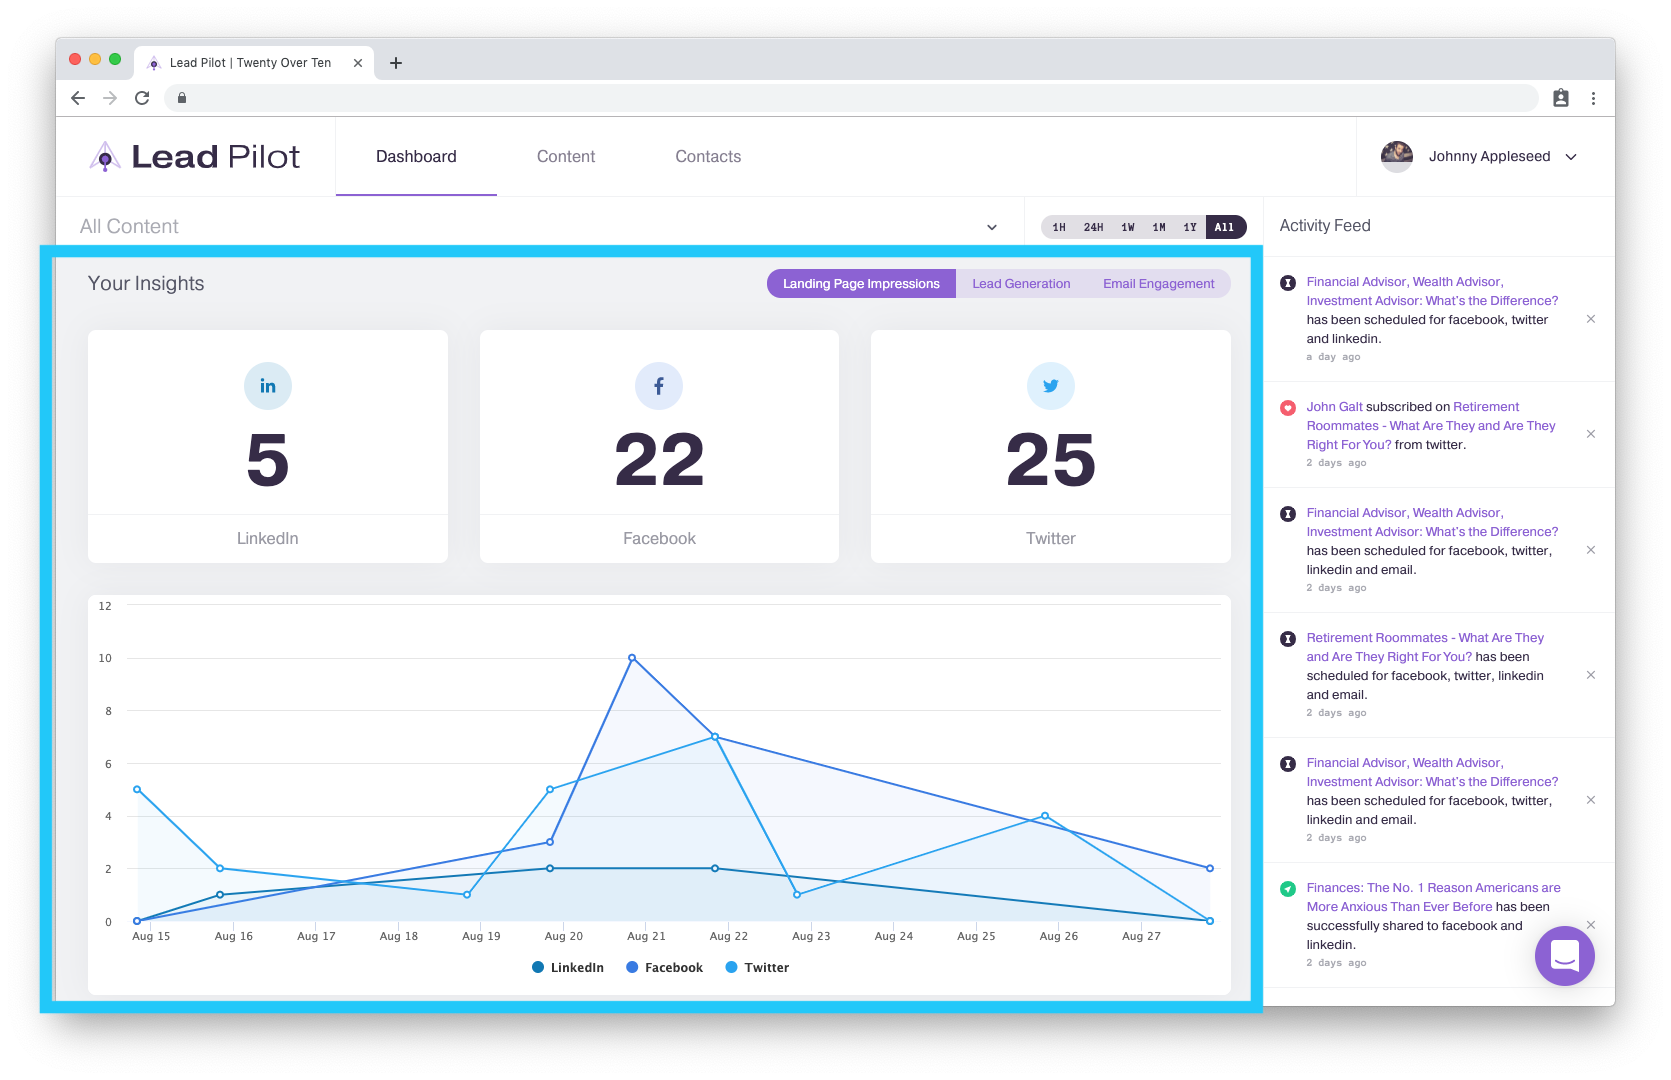Select the 1H time range

(1059, 227)
